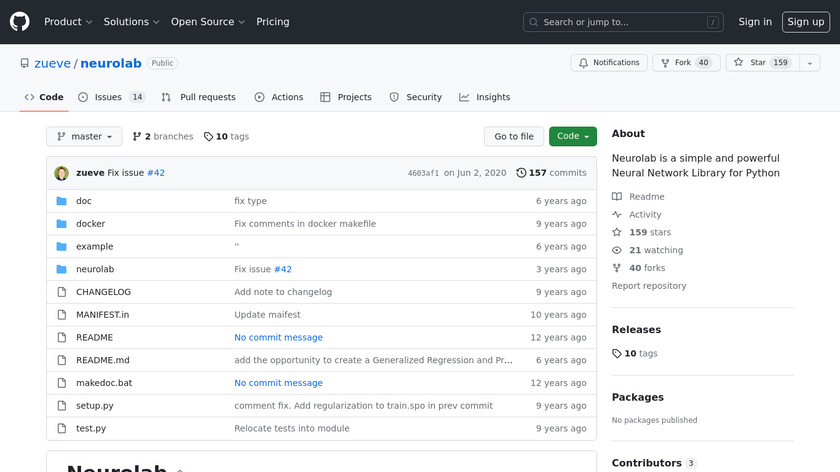Viewport: 840px width, 472px height.
Task: Click the makedoc.bat file icon
Action: click(x=62, y=383)
